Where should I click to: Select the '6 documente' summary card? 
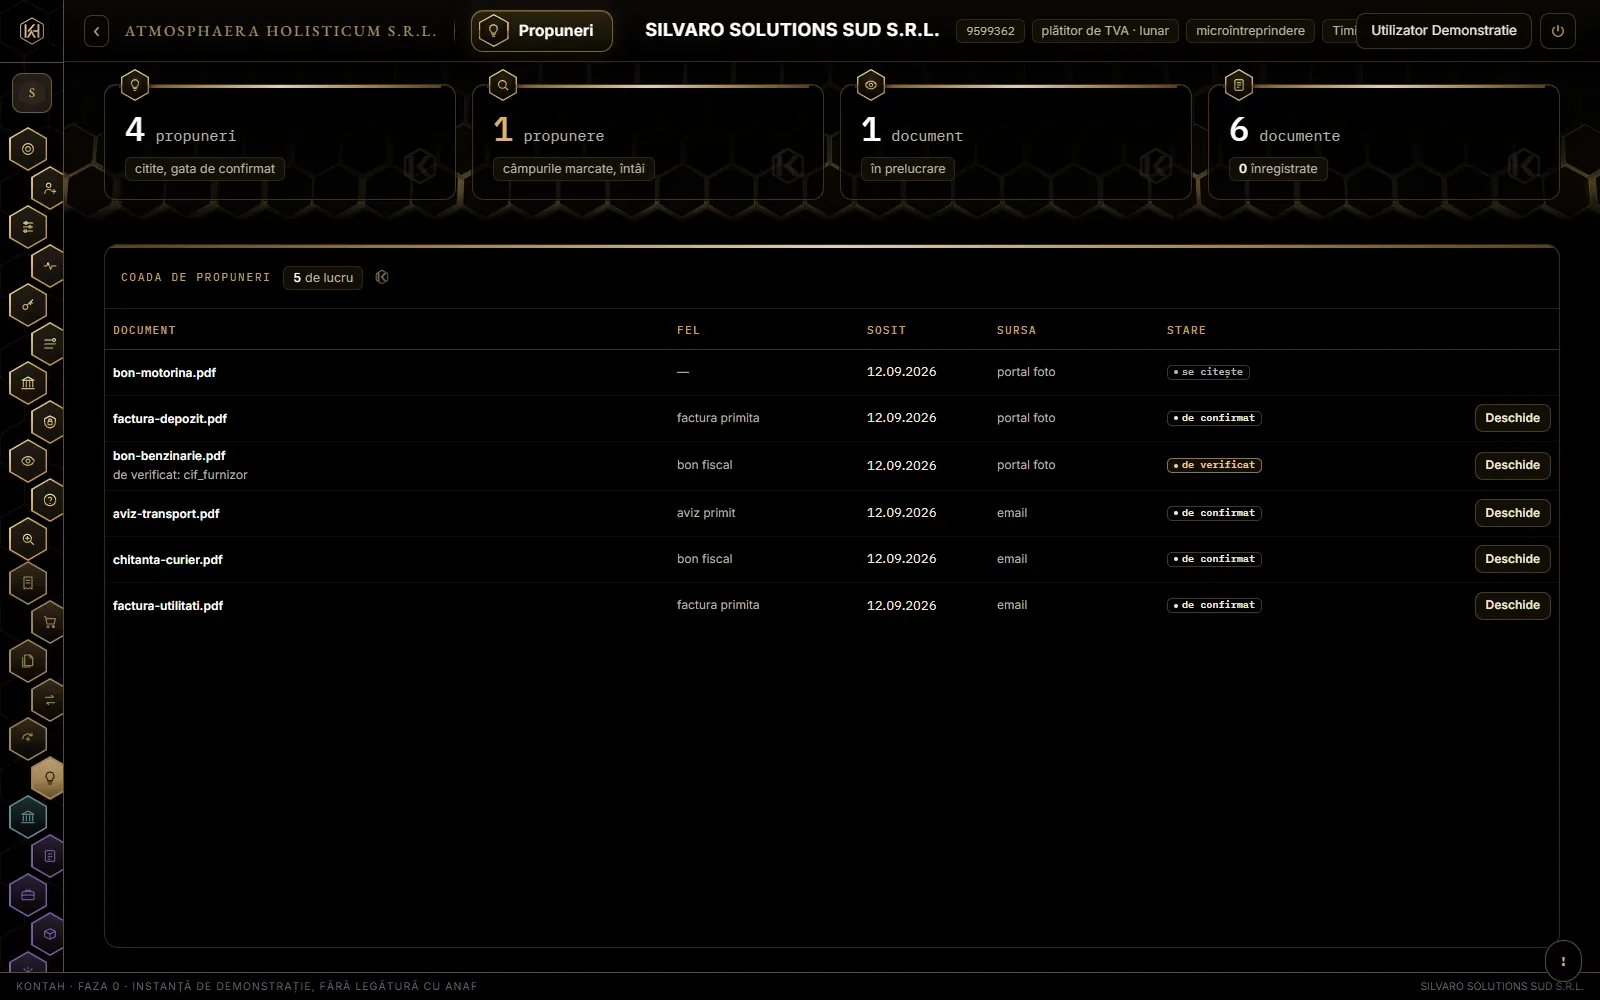point(1384,142)
